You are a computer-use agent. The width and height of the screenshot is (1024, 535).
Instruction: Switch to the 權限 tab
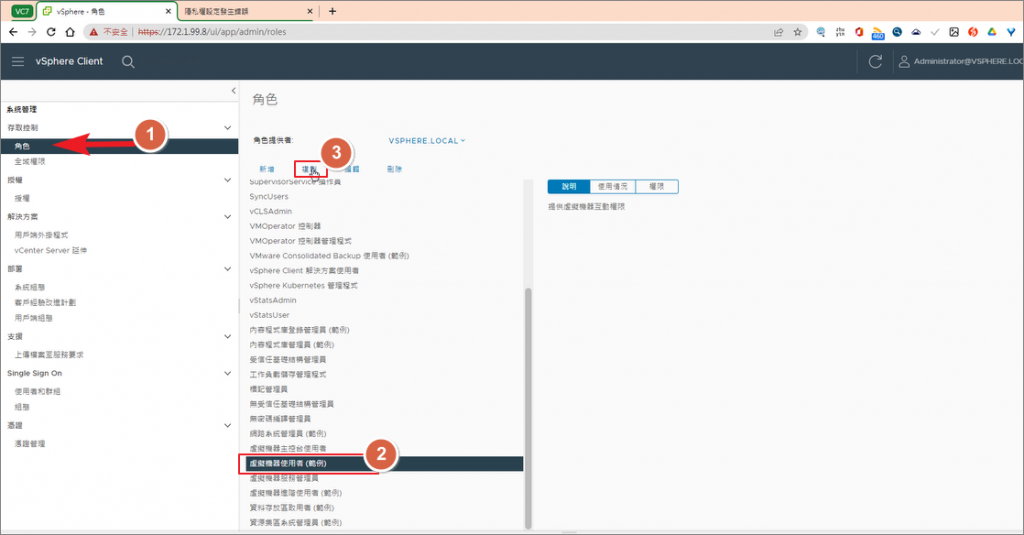(657, 186)
